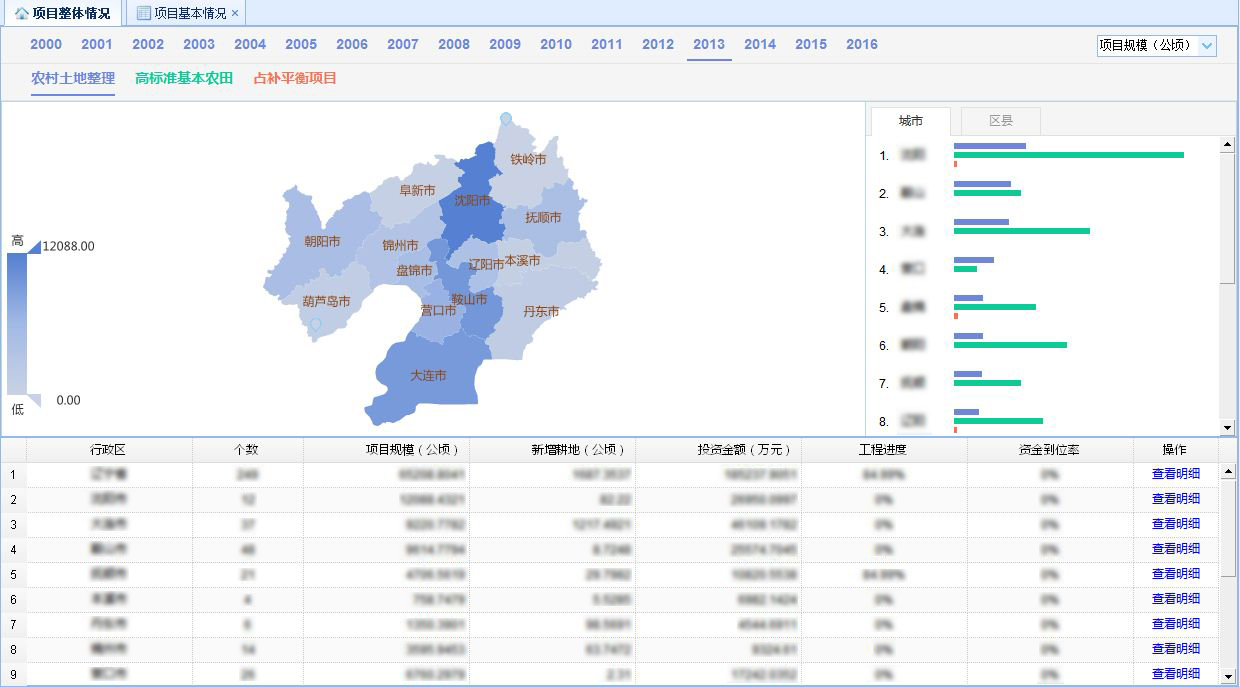Click the map marker near 葫芦岛市

[316, 324]
